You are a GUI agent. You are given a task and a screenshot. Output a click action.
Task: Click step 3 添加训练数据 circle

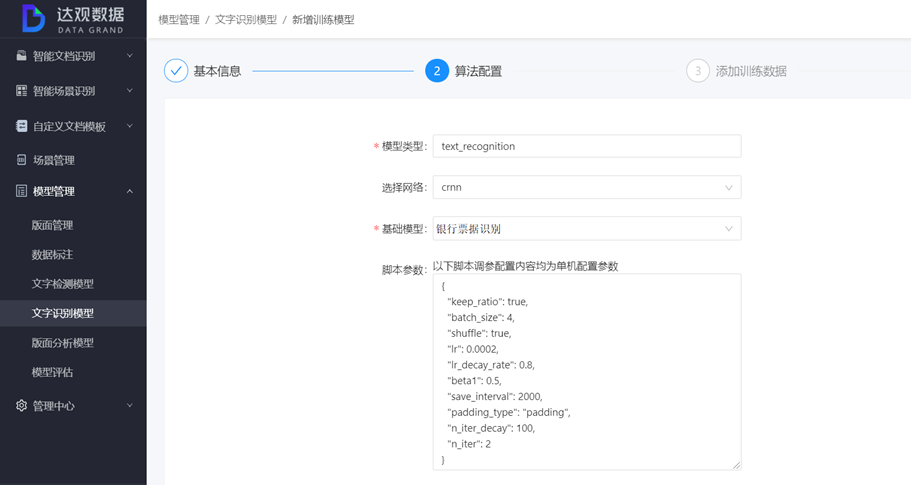click(x=697, y=71)
